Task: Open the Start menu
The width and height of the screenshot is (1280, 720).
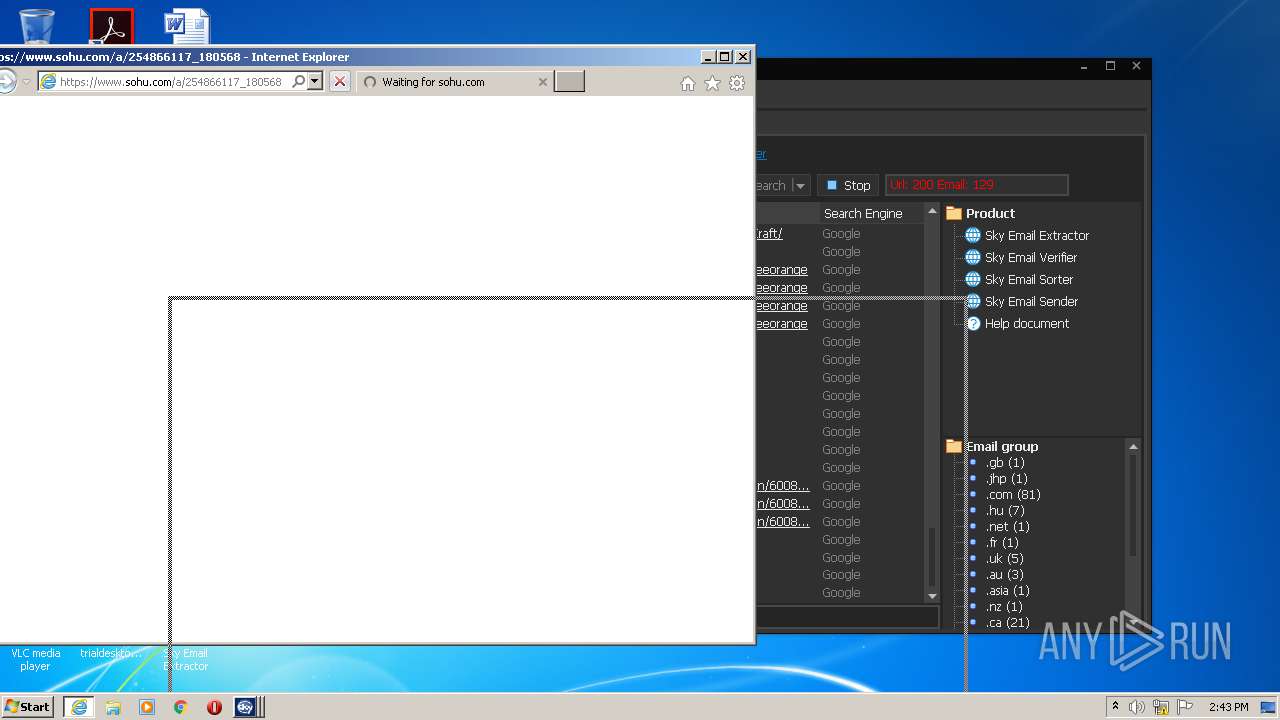Action: coord(28,707)
